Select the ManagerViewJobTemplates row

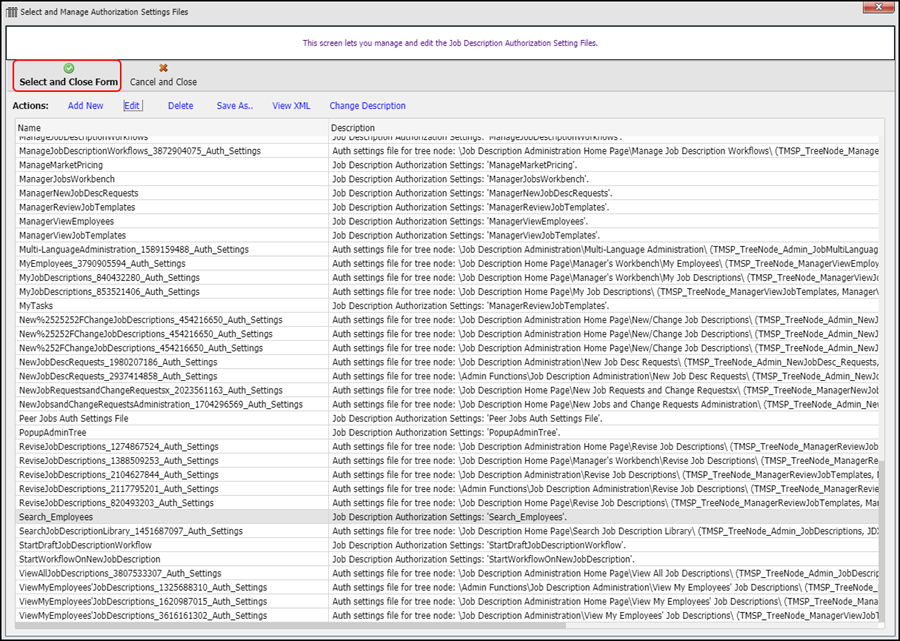click(x=447, y=235)
